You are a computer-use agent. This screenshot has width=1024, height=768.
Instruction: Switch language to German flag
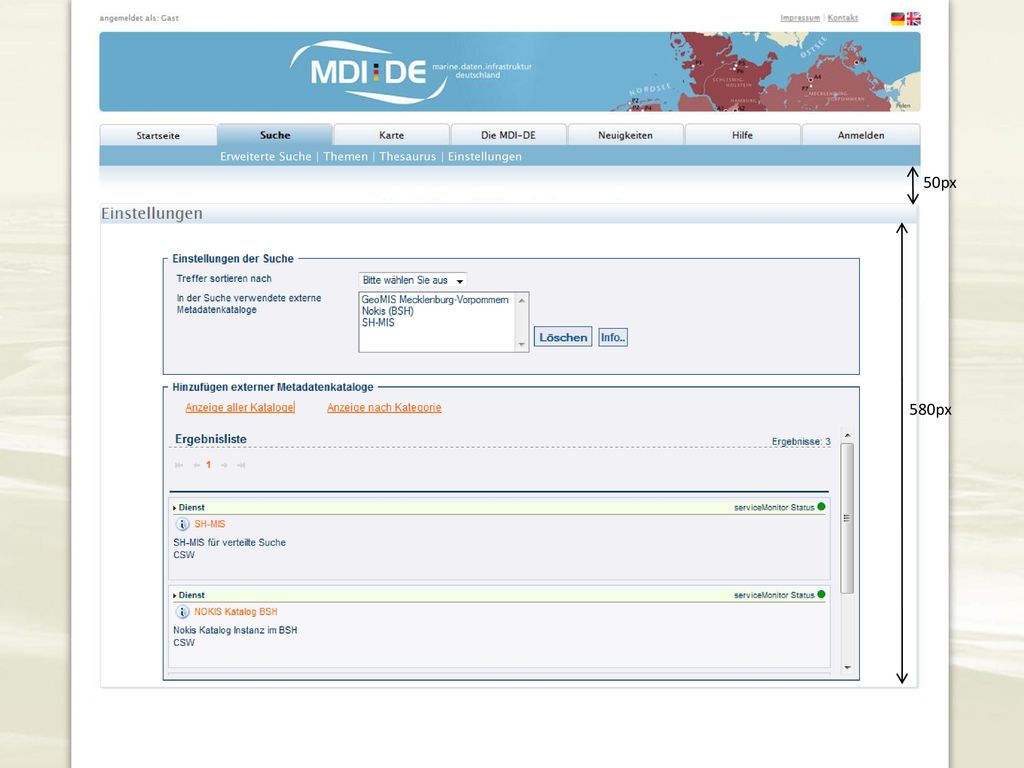[897, 18]
